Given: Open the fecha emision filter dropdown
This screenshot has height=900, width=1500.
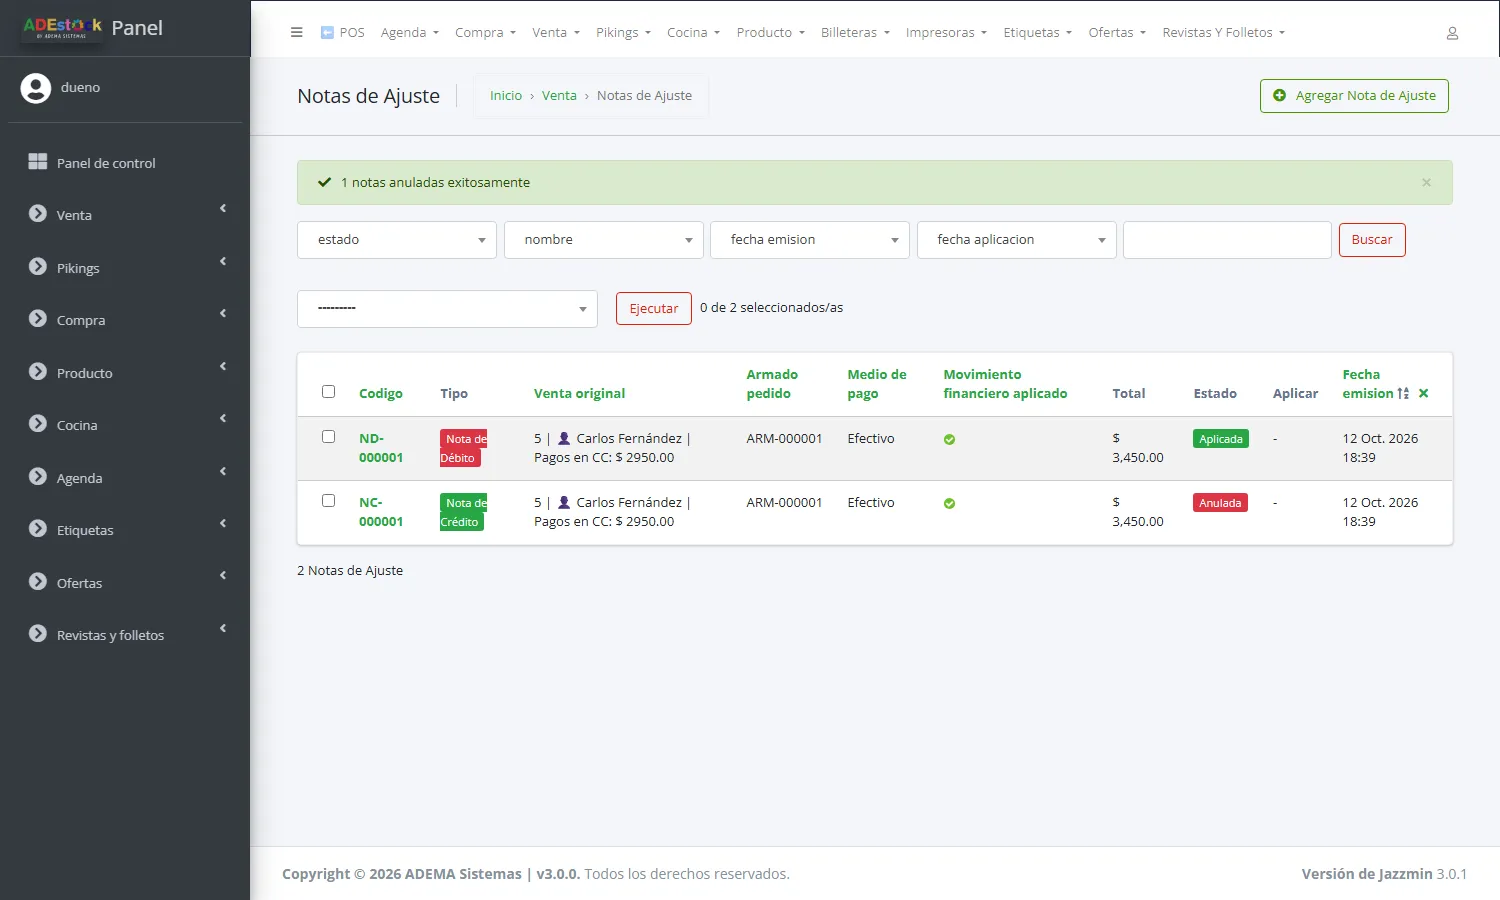Looking at the screenshot, I should coord(810,240).
